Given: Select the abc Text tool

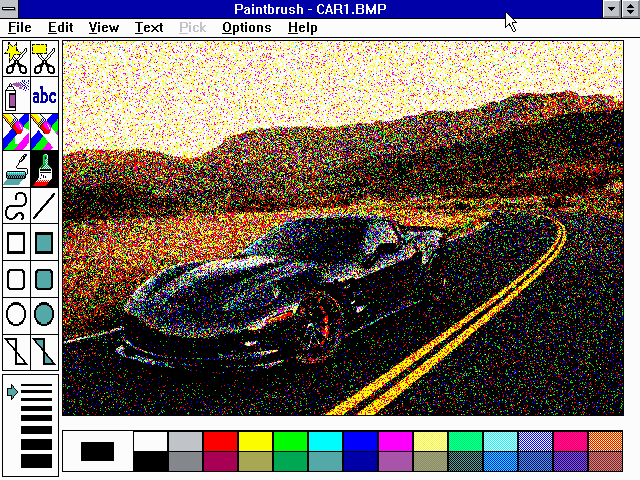Looking at the screenshot, I should 44,96.
